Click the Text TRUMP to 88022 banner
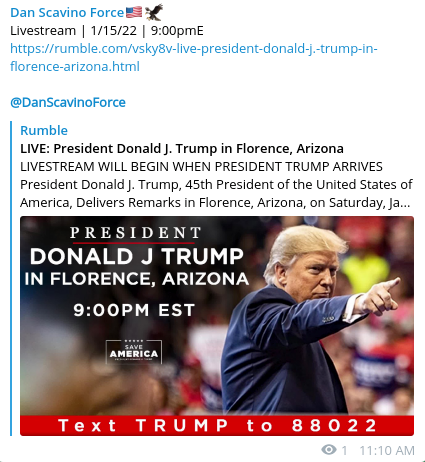 click(x=217, y=426)
